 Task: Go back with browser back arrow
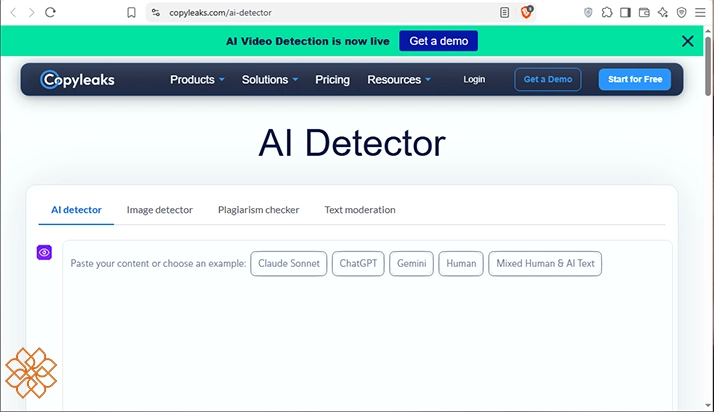[x=13, y=13]
